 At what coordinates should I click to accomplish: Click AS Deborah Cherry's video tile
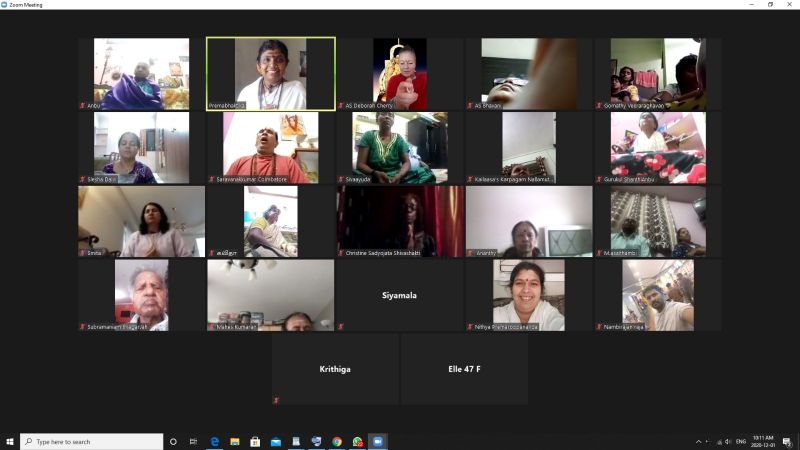pos(400,73)
